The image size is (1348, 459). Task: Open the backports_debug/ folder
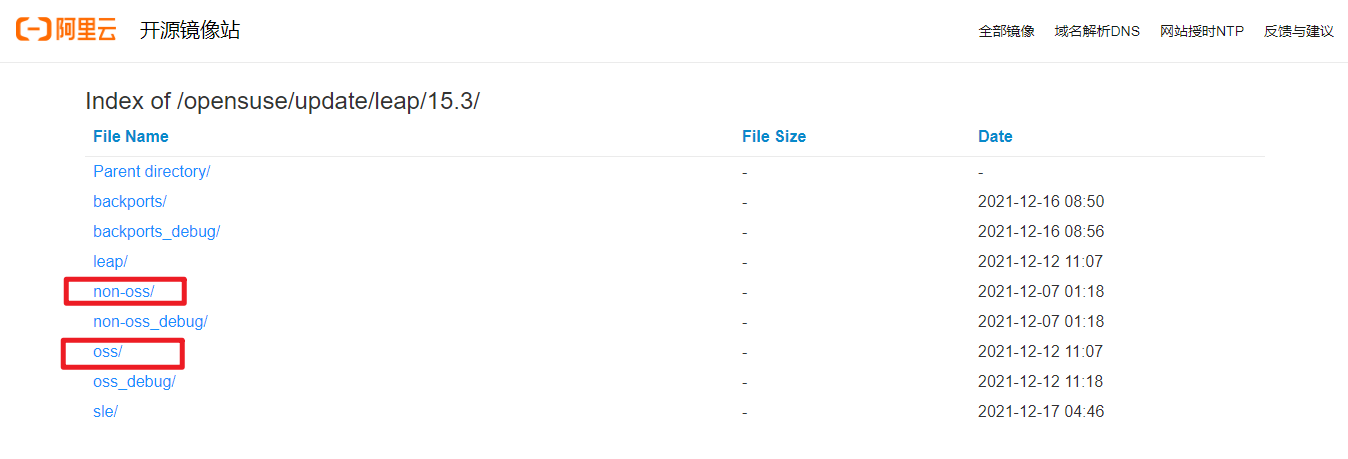coord(156,231)
